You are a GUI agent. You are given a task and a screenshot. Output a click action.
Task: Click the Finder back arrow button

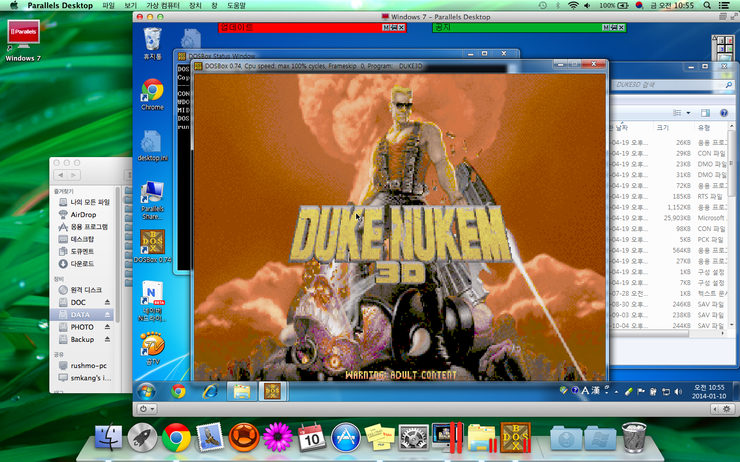point(61,175)
